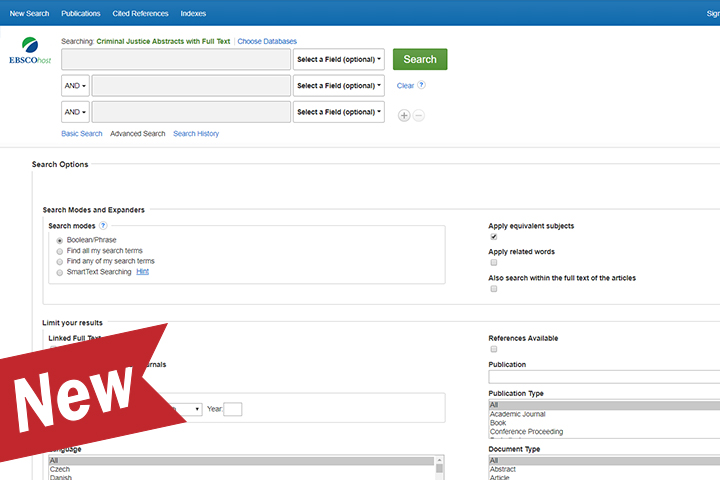This screenshot has width=720, height=480.
Task: Enable Apply related words checkbox
Action: tap(493, 263)
